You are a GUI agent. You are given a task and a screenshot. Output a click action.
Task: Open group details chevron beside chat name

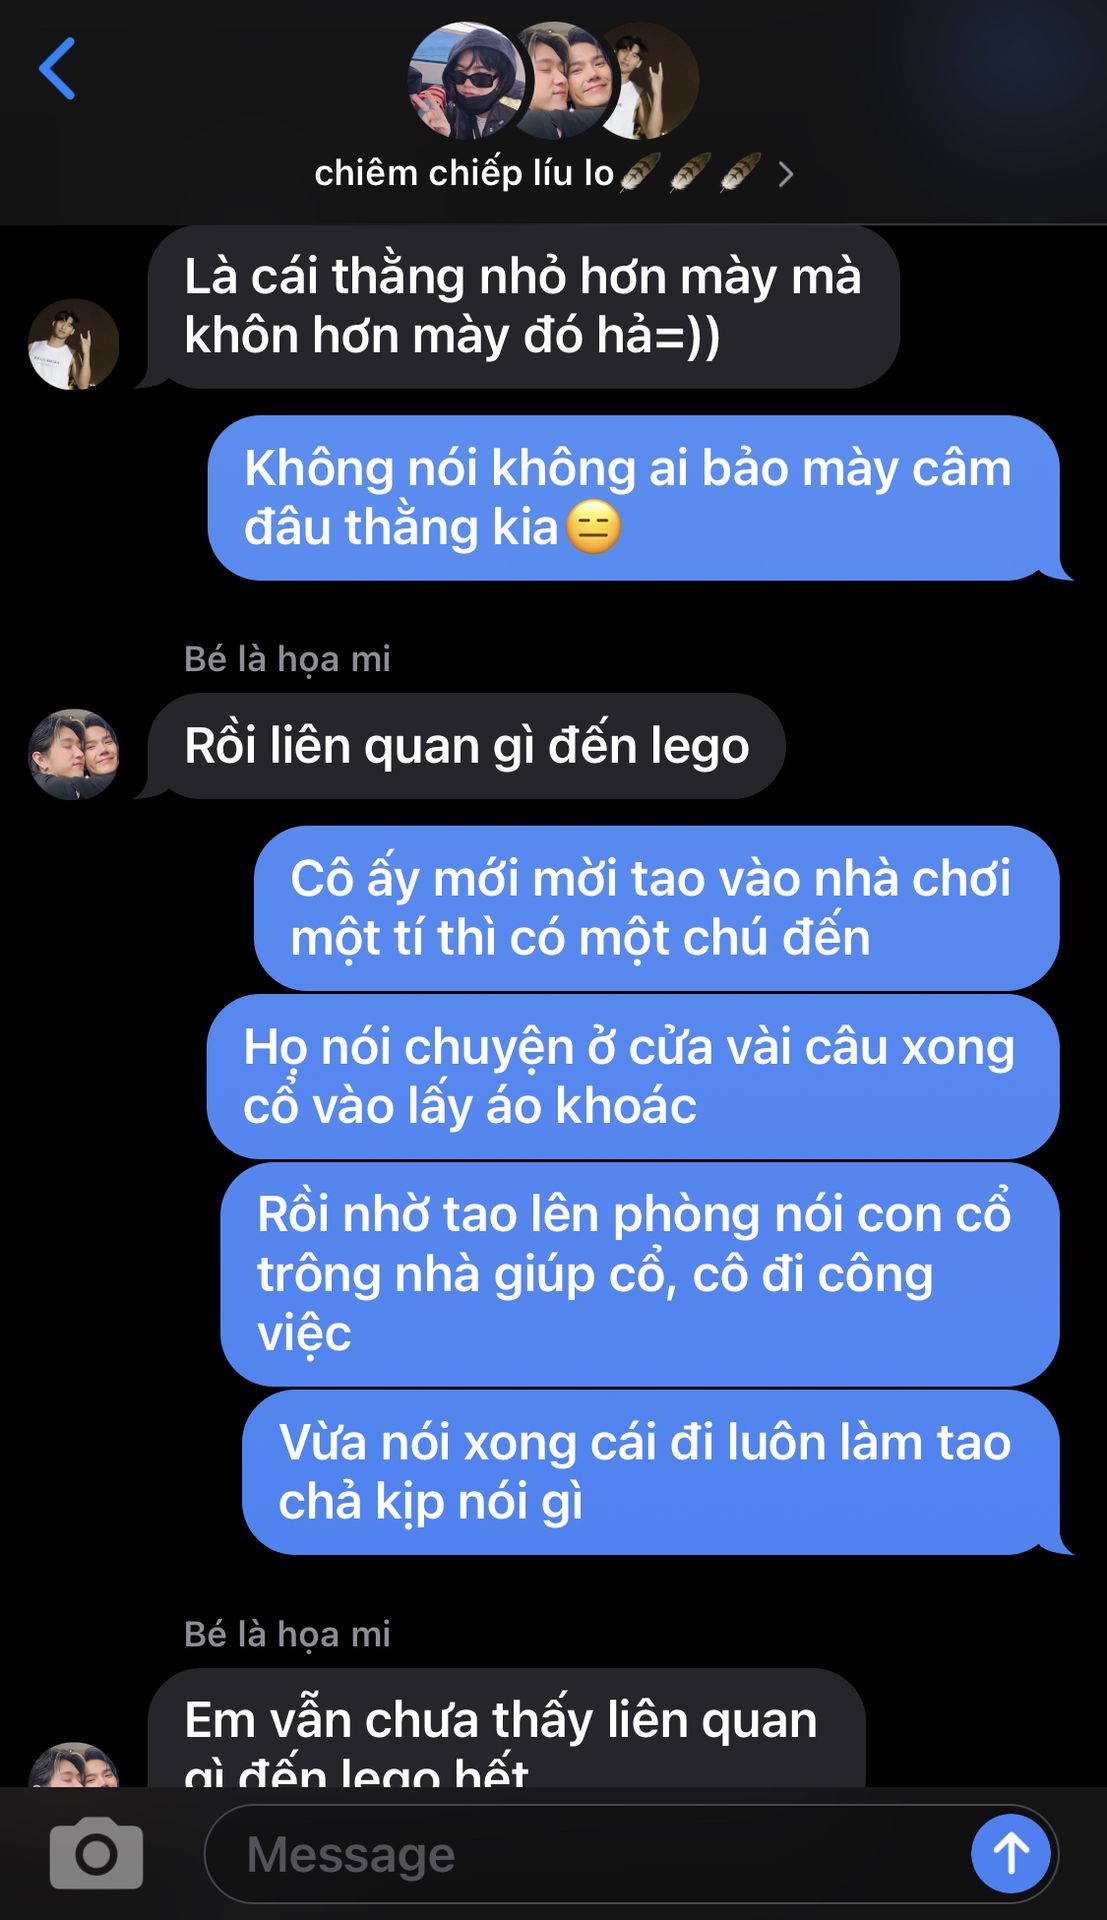(786, 175)
